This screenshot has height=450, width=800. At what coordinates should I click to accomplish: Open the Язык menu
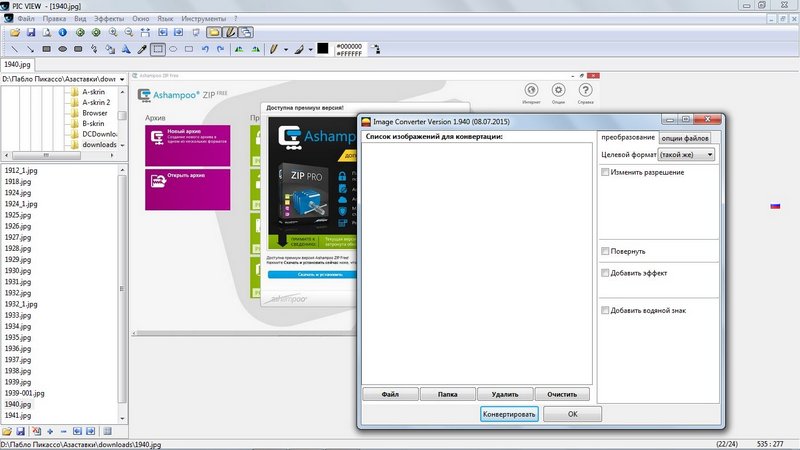click(165, 19)
